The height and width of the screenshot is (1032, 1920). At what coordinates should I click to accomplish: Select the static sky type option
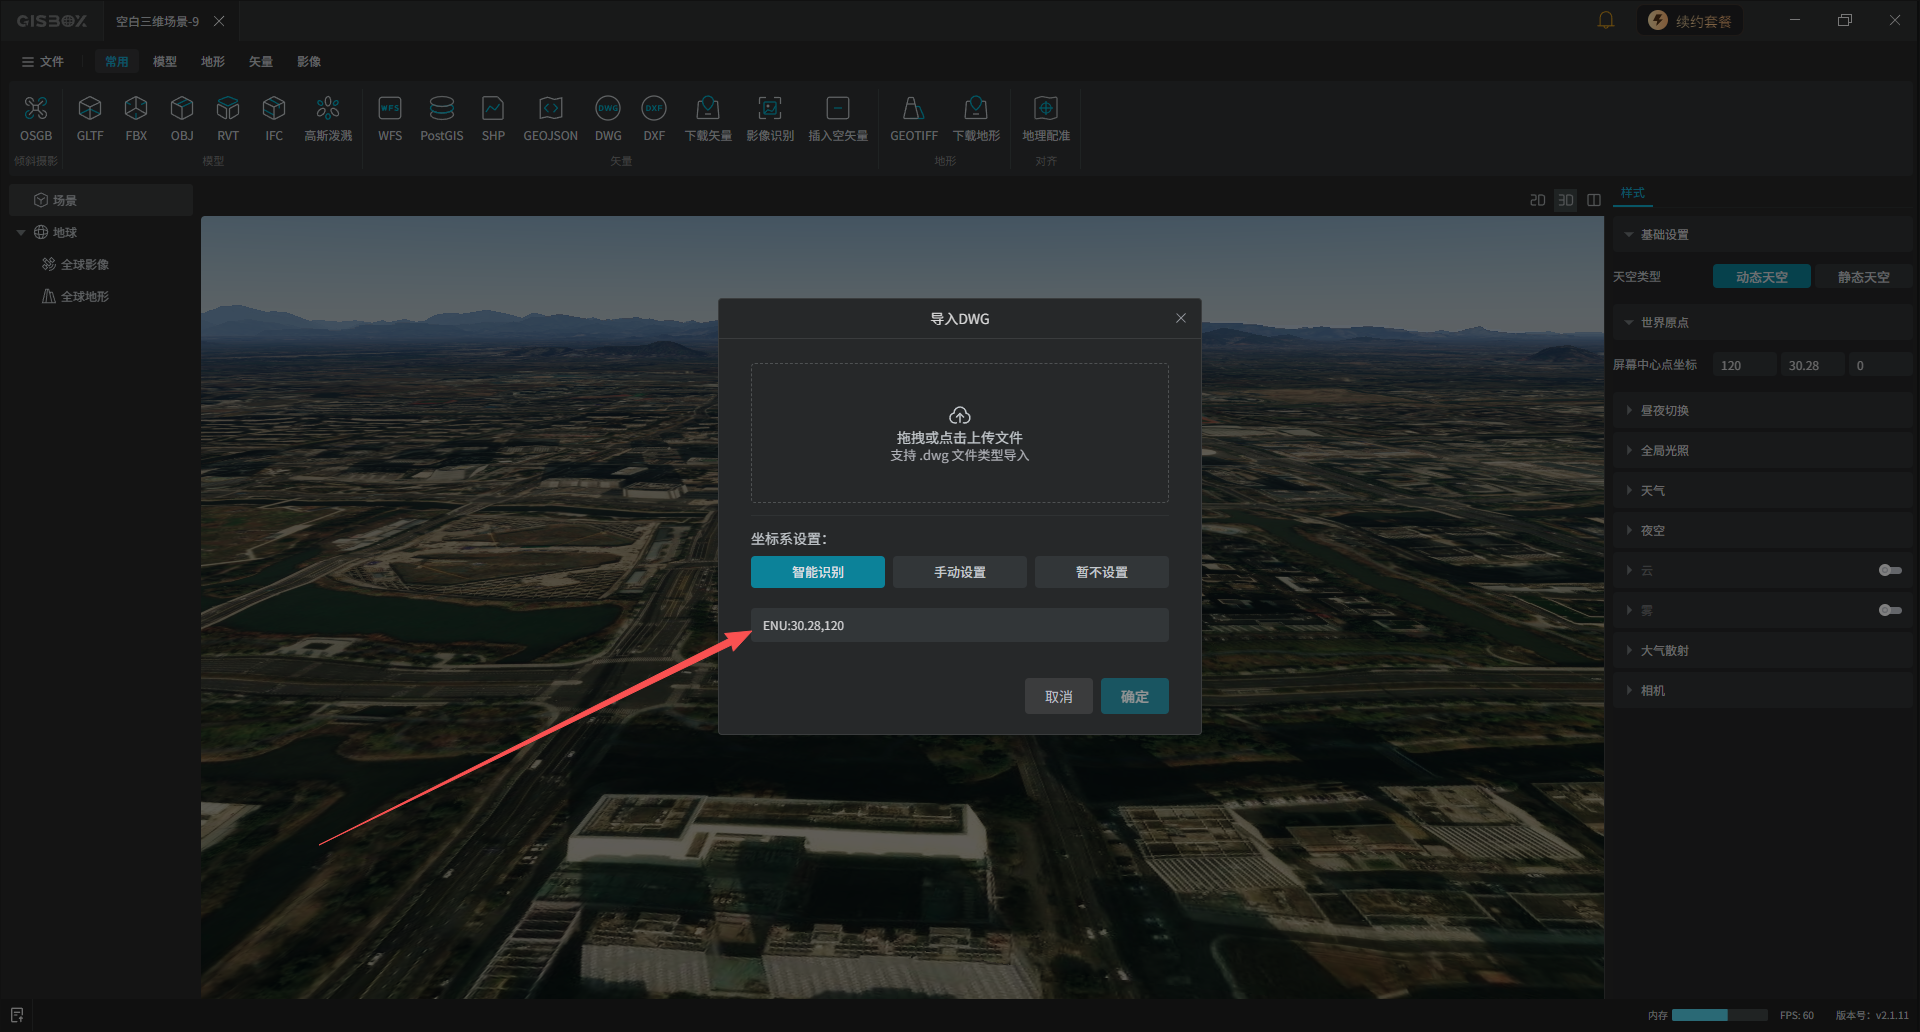tap(1862, 277)
